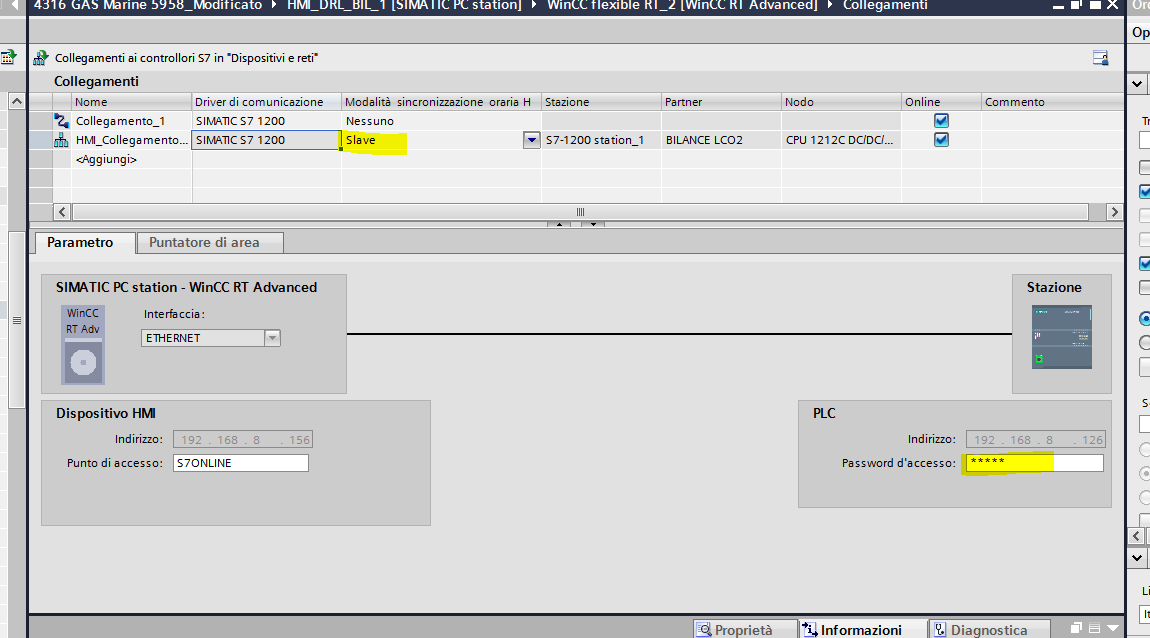
Task: Click the toolbar icon left of the editor header
Action: pos(8,57)
